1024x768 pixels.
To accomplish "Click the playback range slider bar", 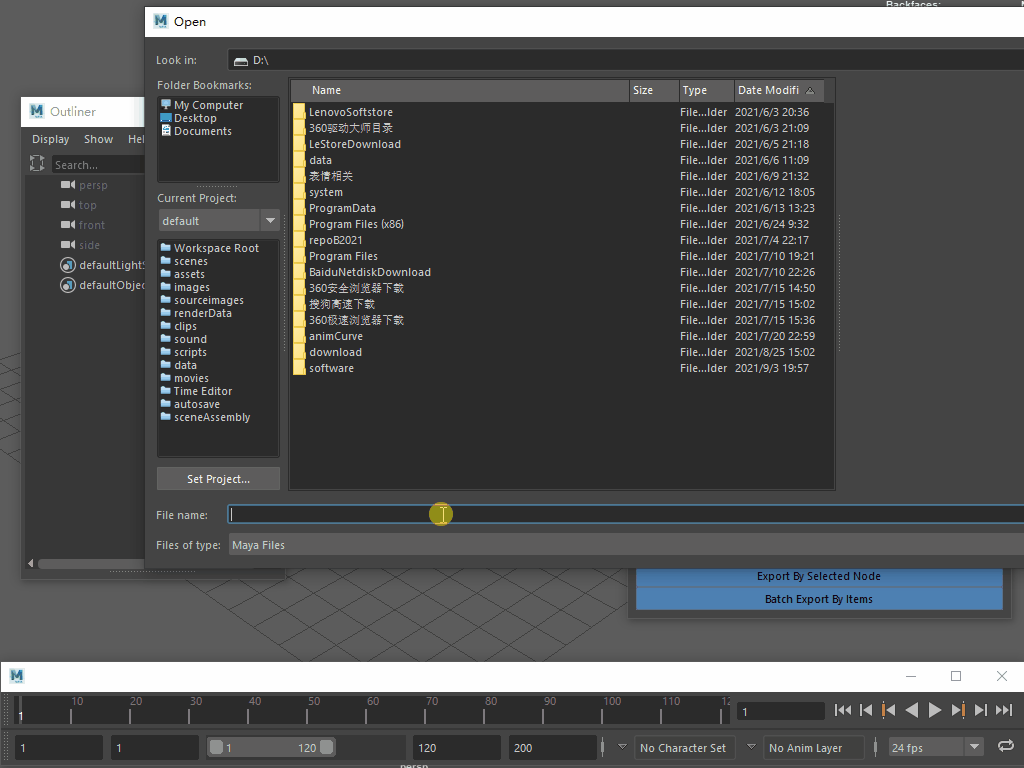I will pyautogui.click(x=270, y=748).
